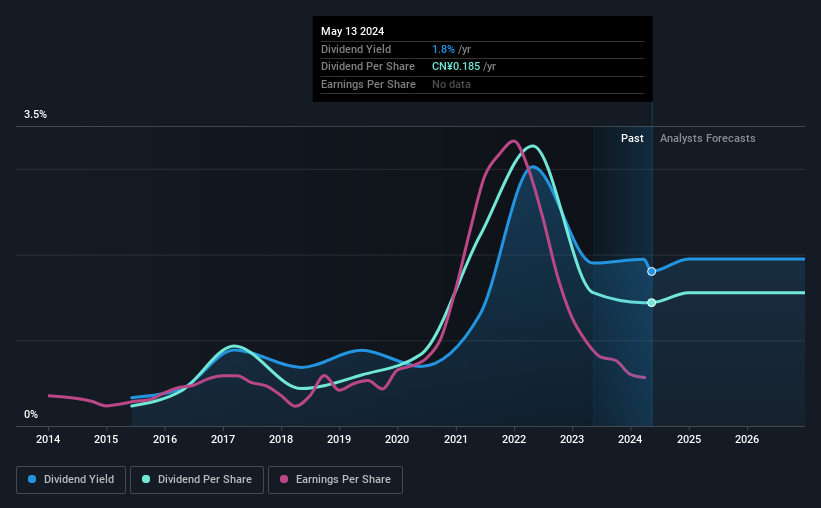Select the 2015 x-axis label
821x508 pixels.
[106, 439]
